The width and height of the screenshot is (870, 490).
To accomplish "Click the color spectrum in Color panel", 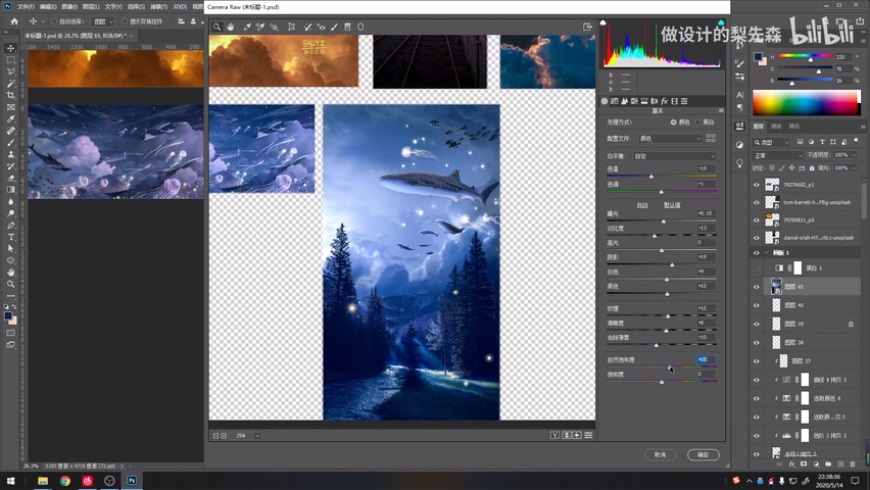I will (x=806, y=103).
